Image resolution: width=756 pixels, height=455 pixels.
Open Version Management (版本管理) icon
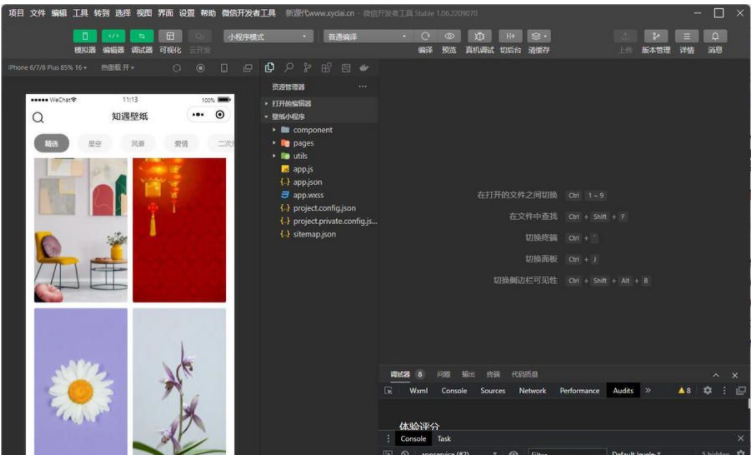coord(656,36)
